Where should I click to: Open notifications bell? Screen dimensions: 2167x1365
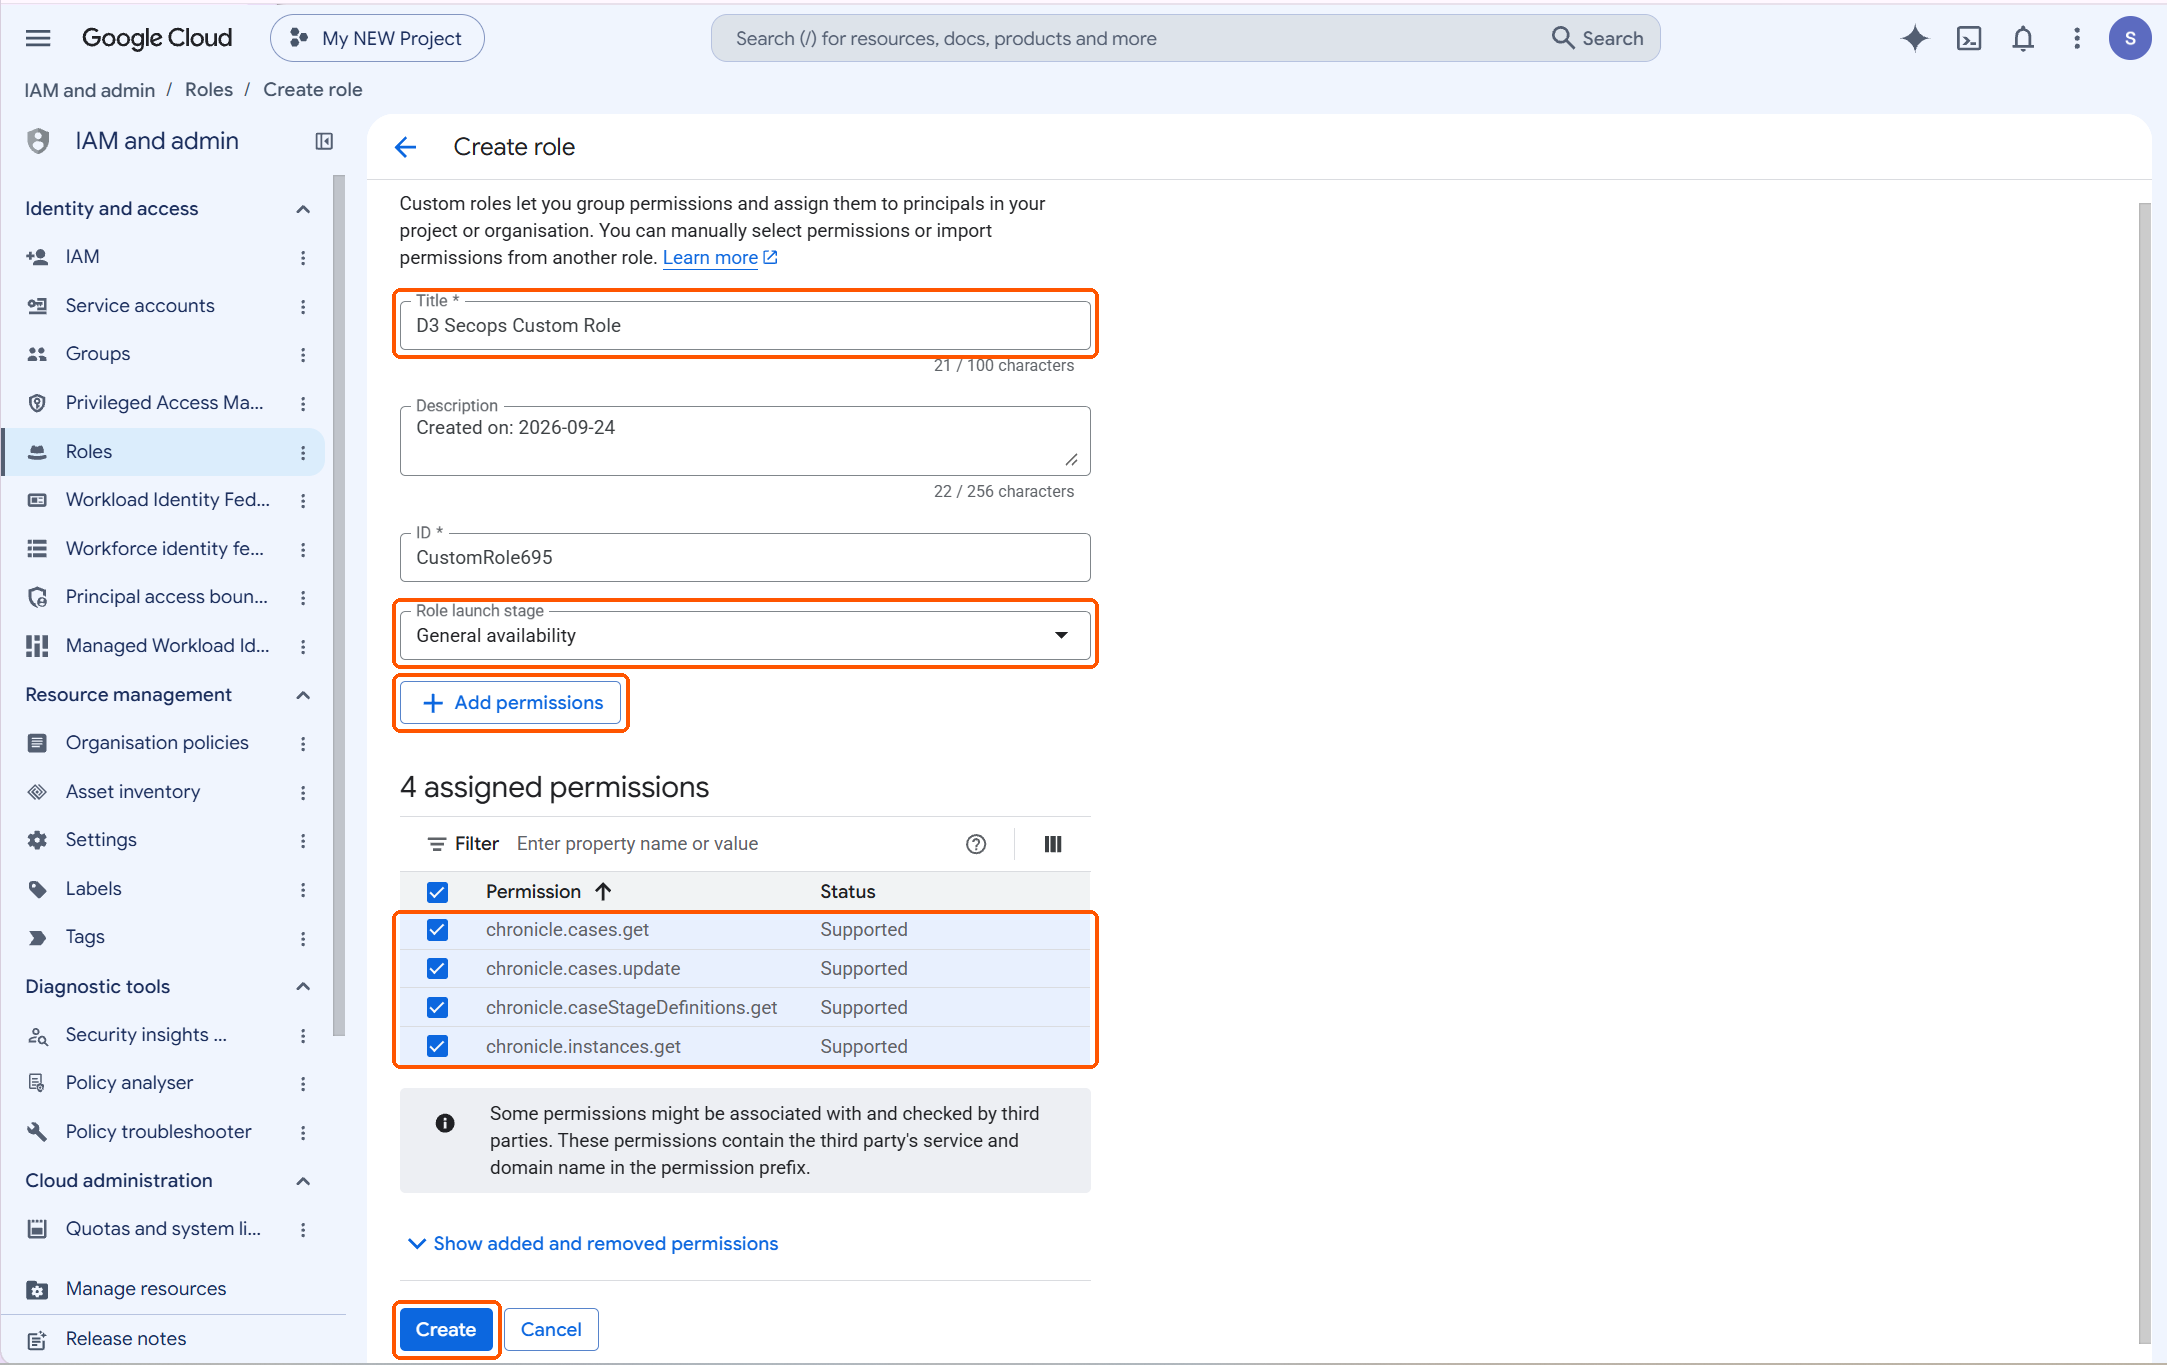pyautogui.click(x=2022, y=38)
